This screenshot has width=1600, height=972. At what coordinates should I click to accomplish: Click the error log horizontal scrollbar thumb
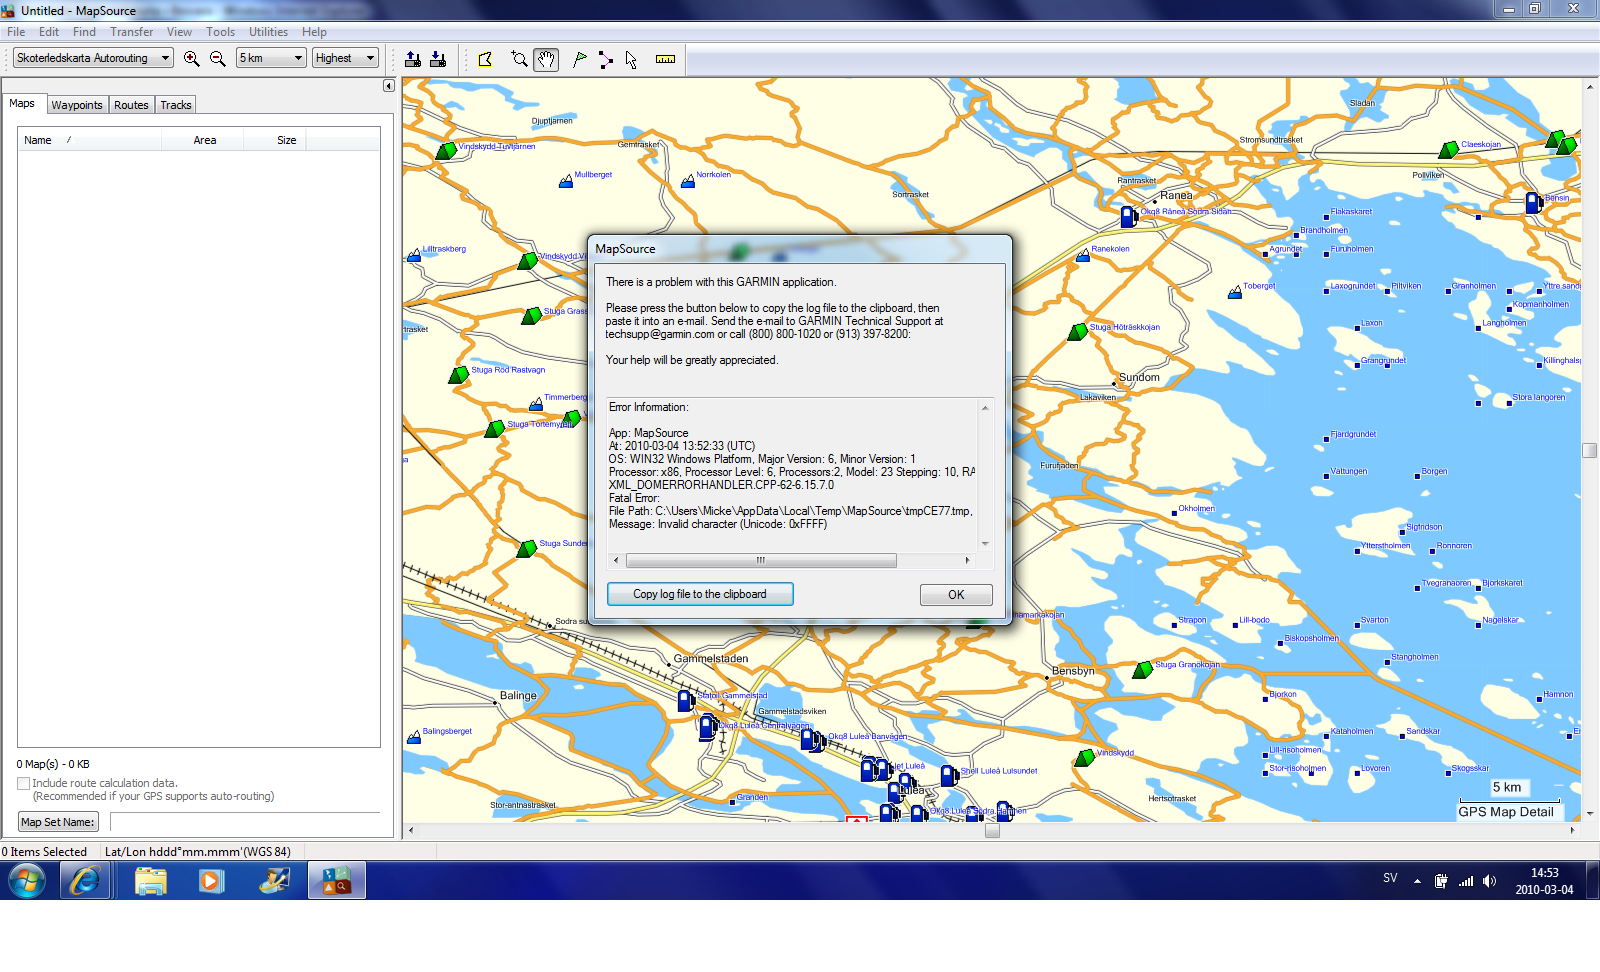coord(761,560)
